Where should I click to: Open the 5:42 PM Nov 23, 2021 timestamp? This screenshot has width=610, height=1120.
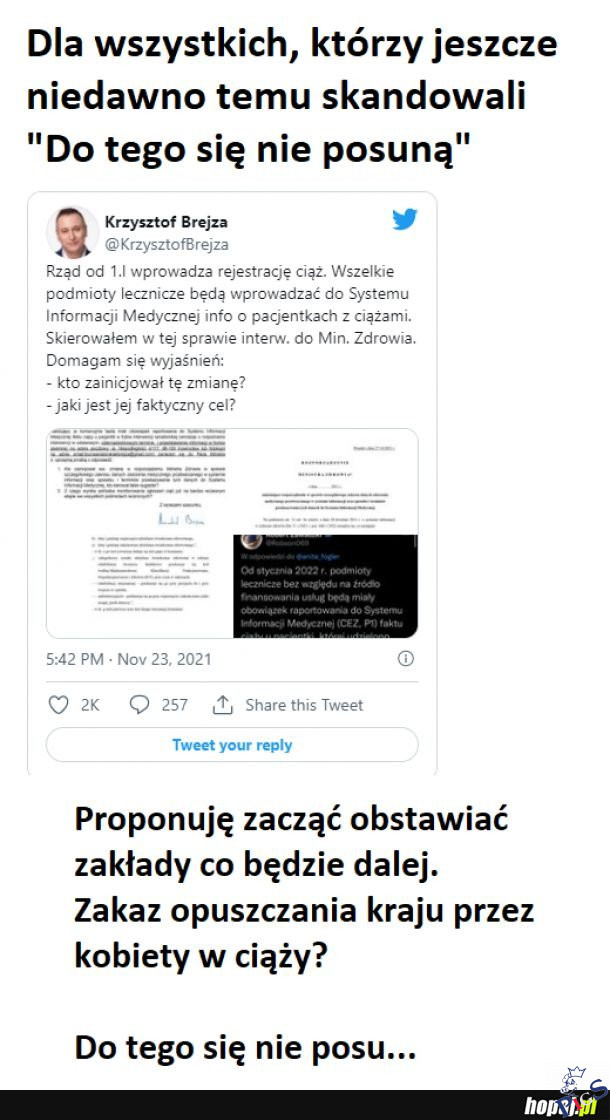(129, 659)
